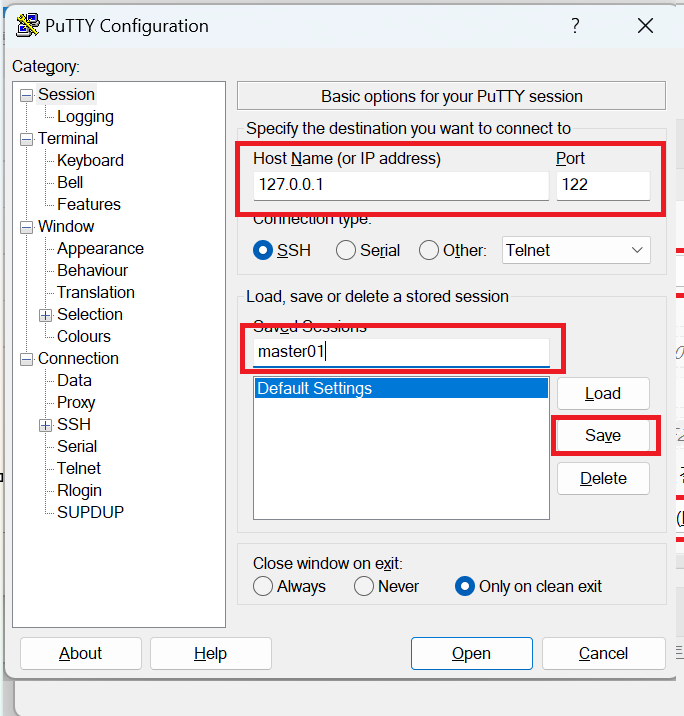Open the Proxy settings category
The image size is (684, 716).
(x=76, y=403)
